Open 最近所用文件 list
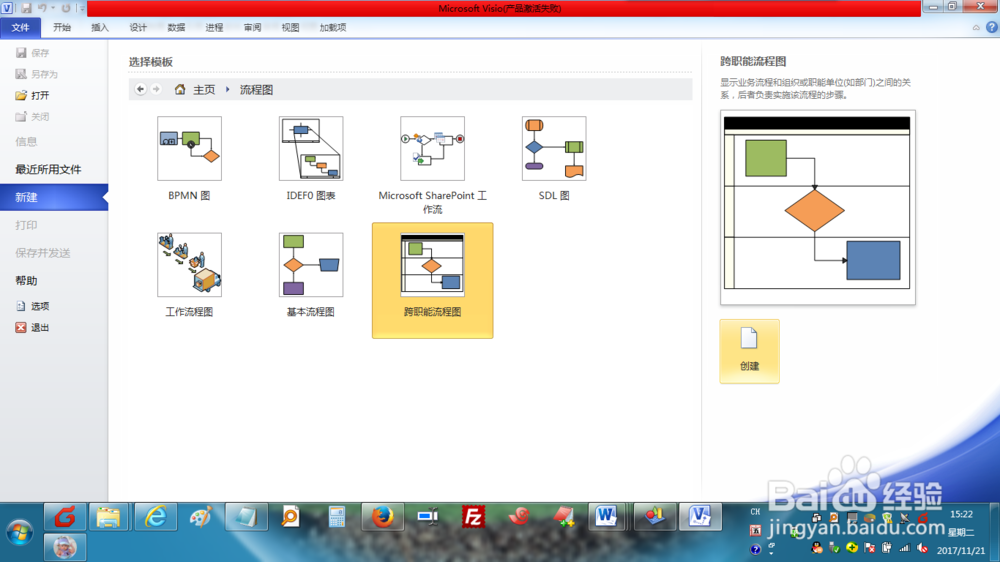 (x=48, y=169)
